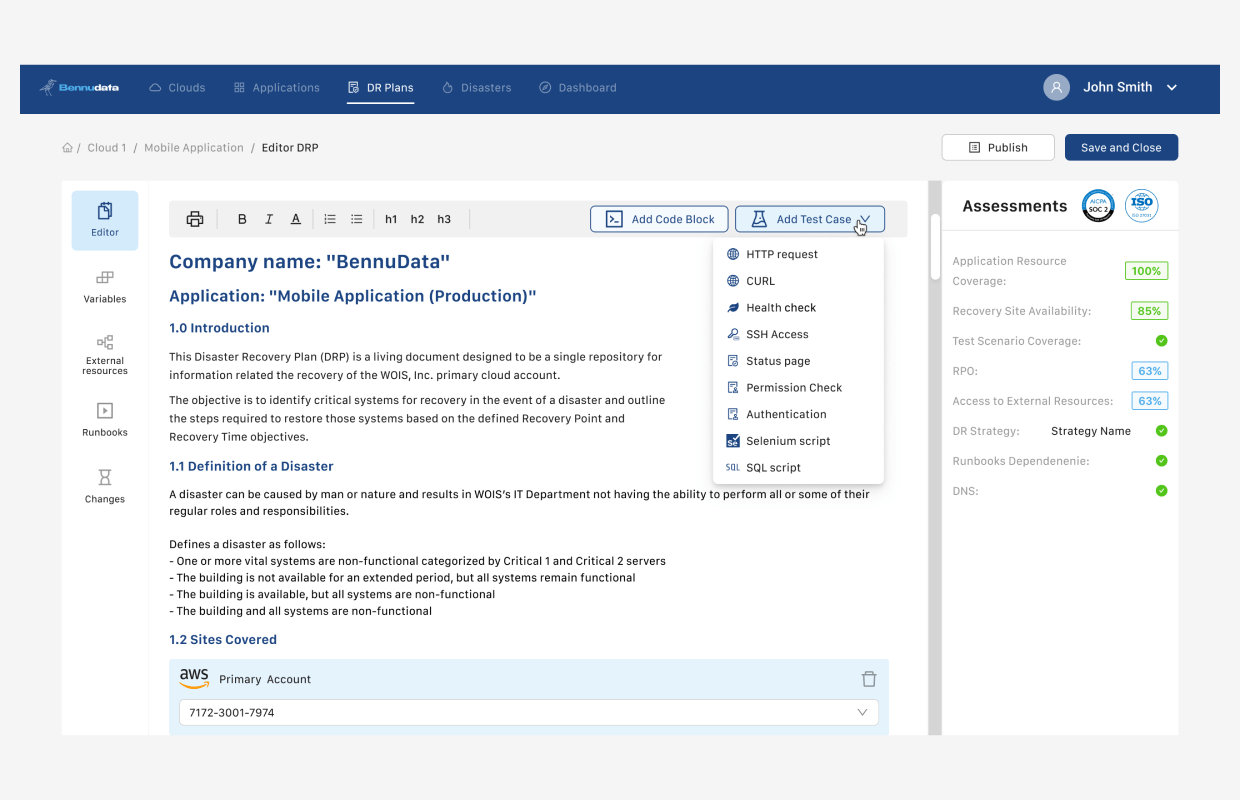Open the Variables sidebar panel
1240x800 pixels.
click(105, 286)
